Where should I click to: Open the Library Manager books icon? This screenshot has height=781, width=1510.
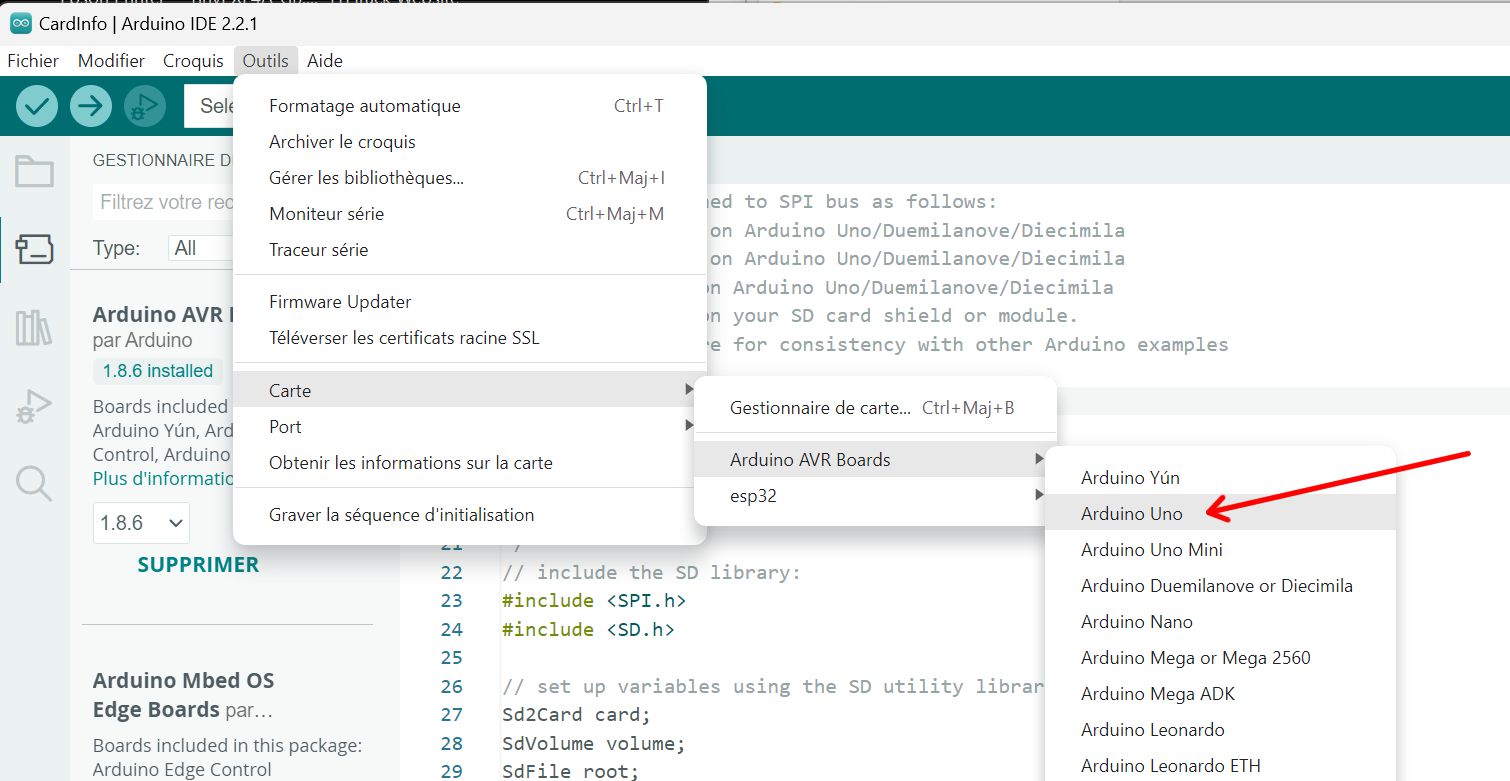pos(34,328)
